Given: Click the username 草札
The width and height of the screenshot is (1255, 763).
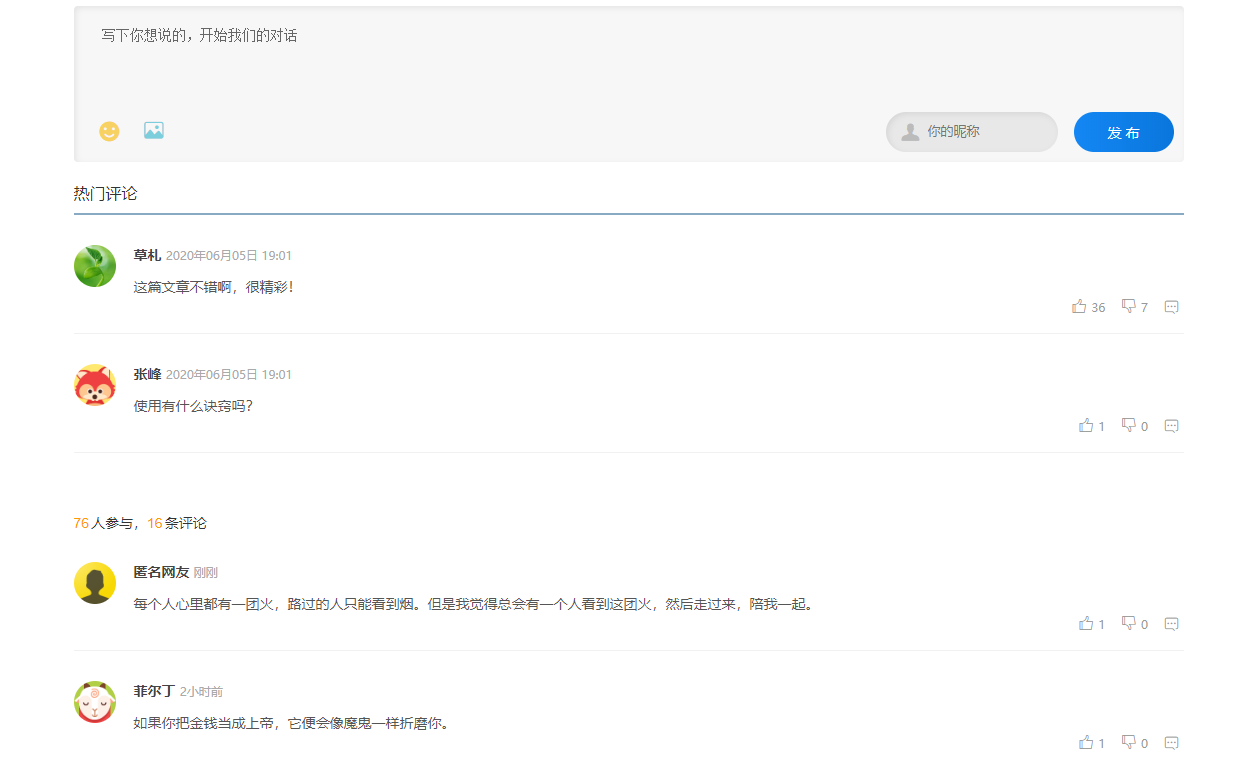Looking at the screenshot, I should [147, 256].
